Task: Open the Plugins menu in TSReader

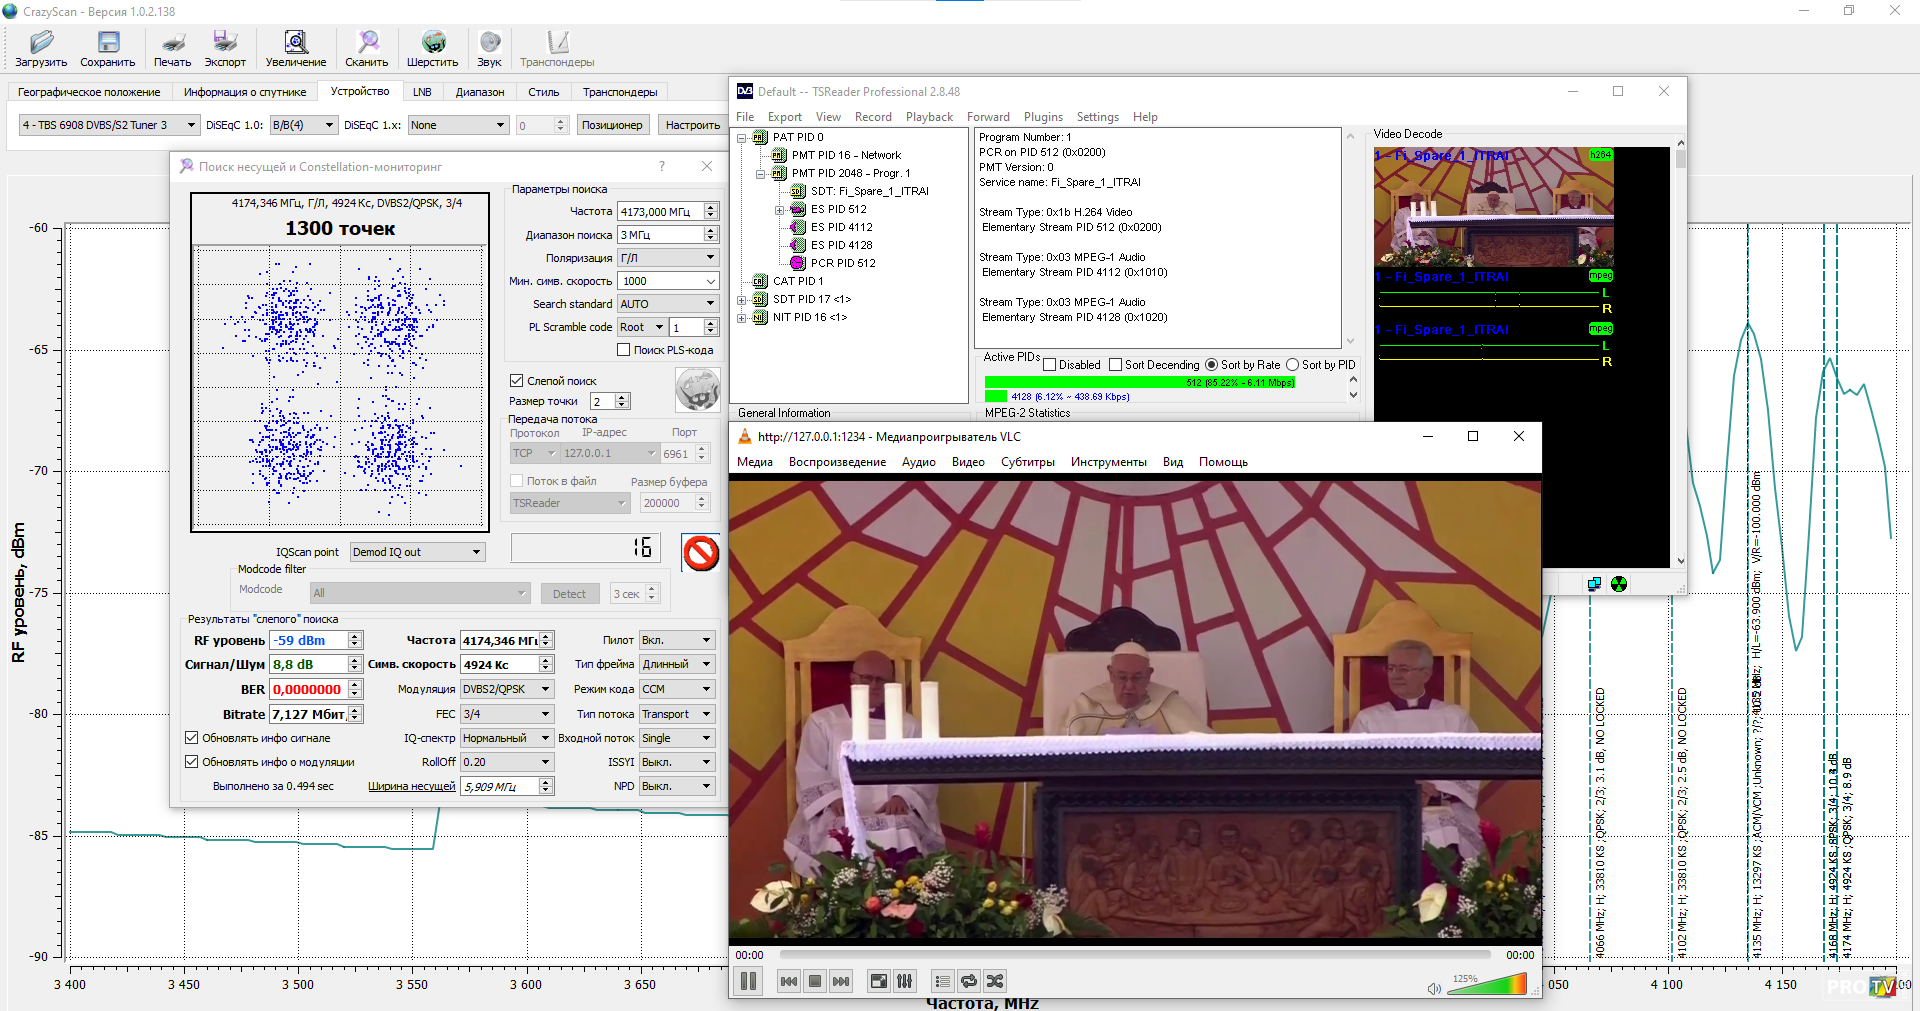Action: click(1043, 117)
